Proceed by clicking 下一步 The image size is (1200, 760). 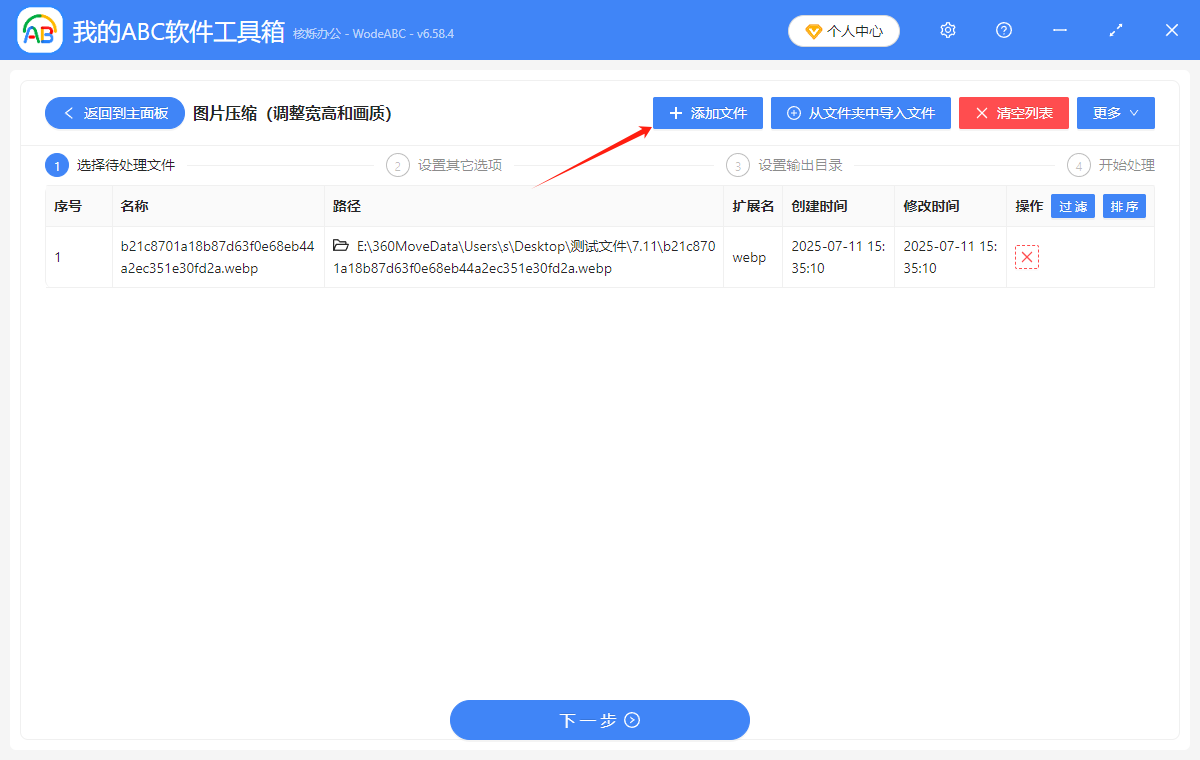[599, 720]
